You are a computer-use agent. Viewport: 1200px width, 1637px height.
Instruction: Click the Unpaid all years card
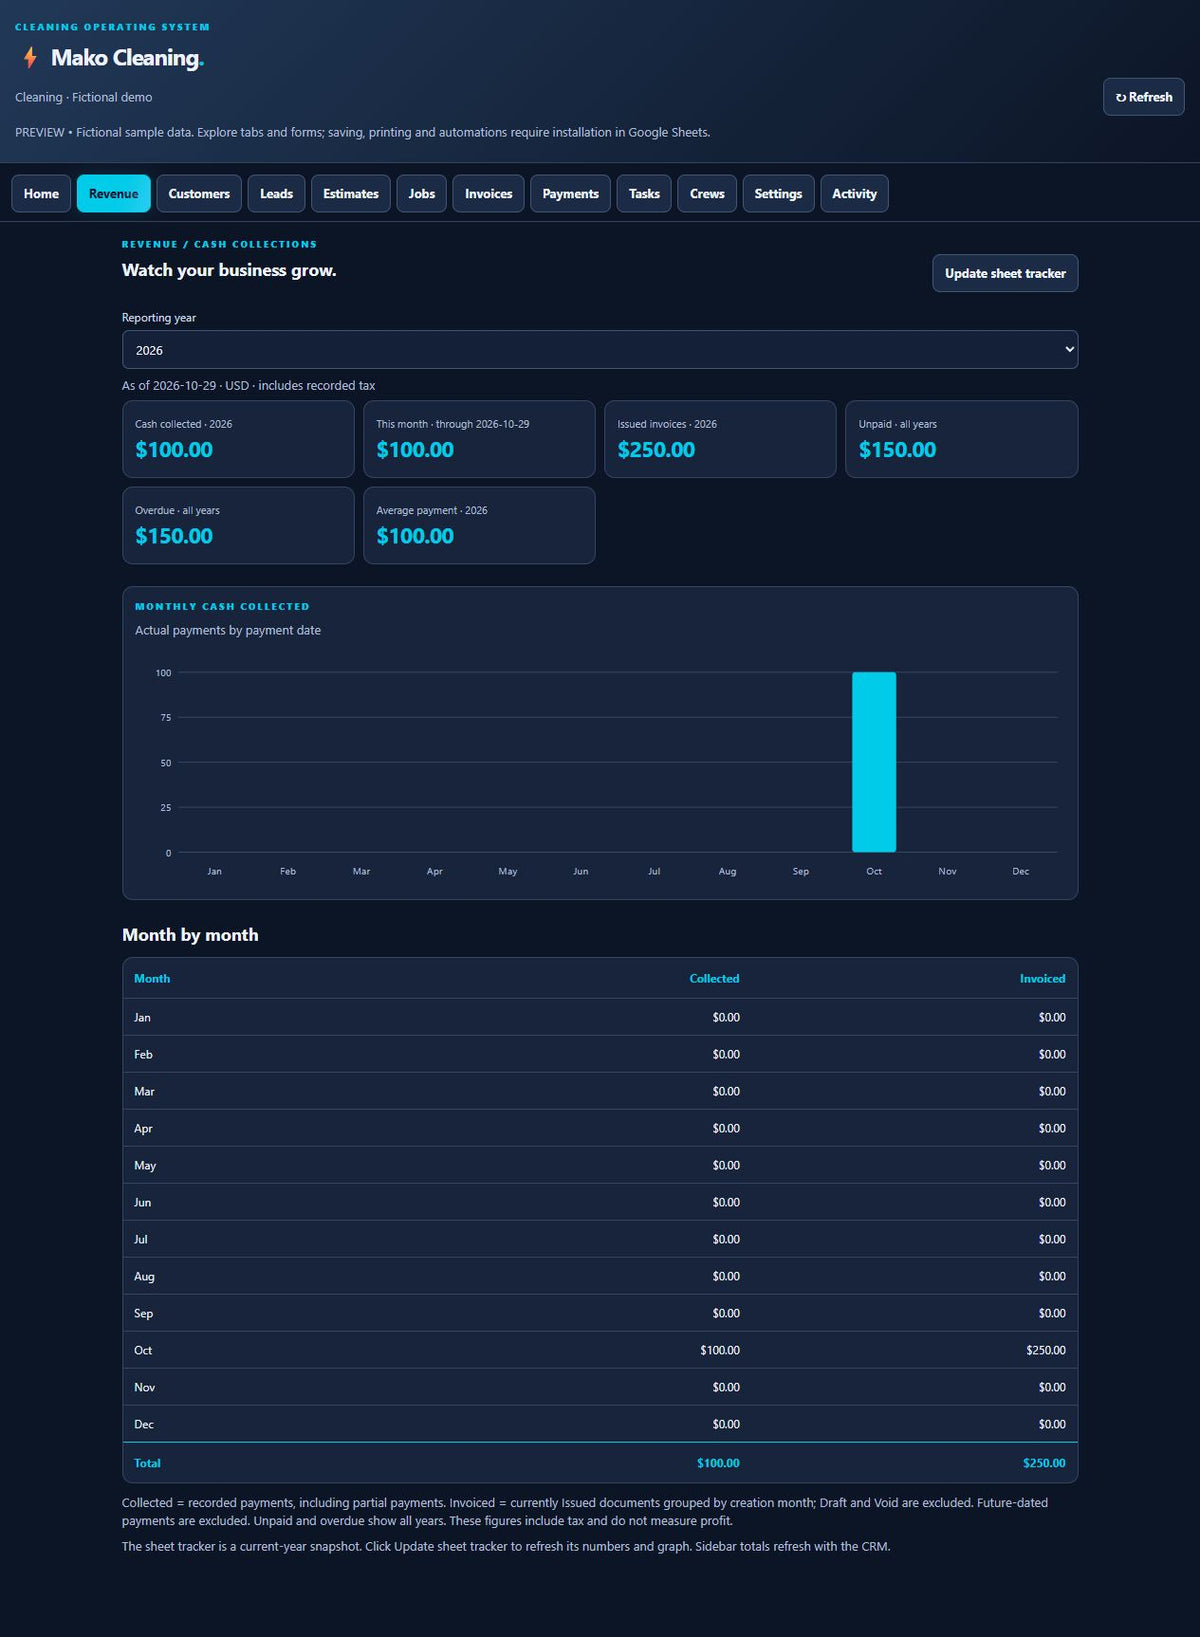(962, 439)
